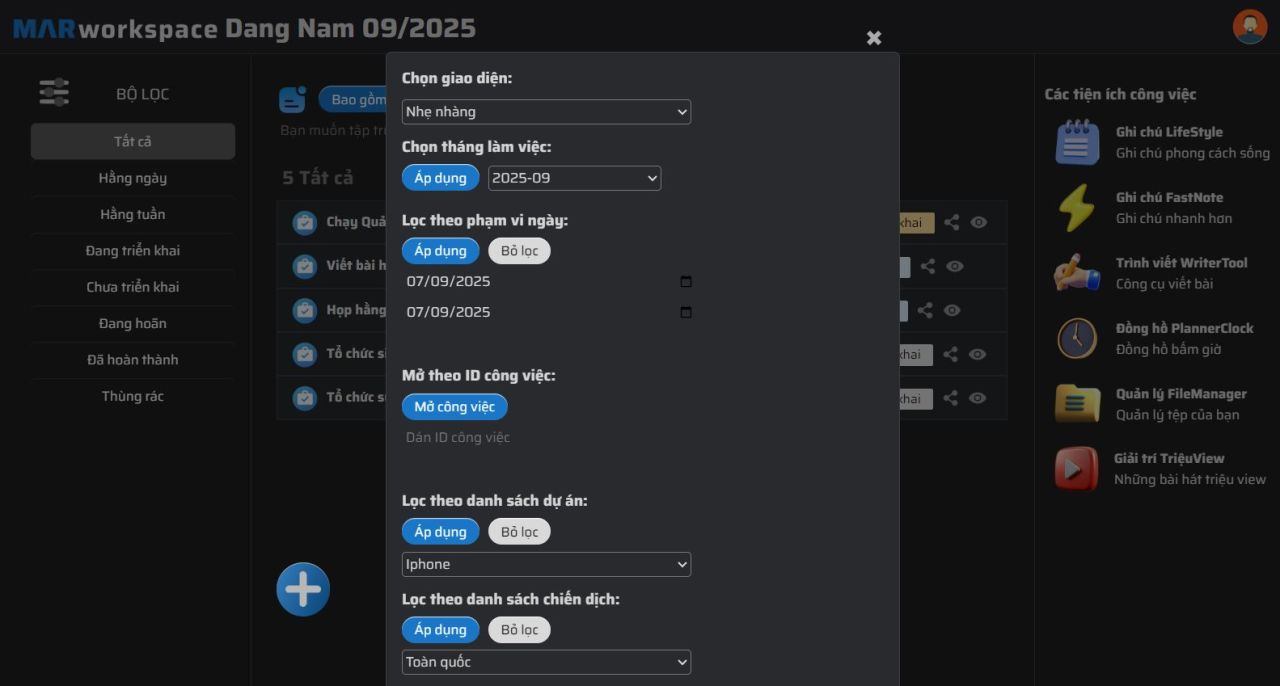Select the Đang triển khai filter
1280x686 pixels.
(133, 251)
